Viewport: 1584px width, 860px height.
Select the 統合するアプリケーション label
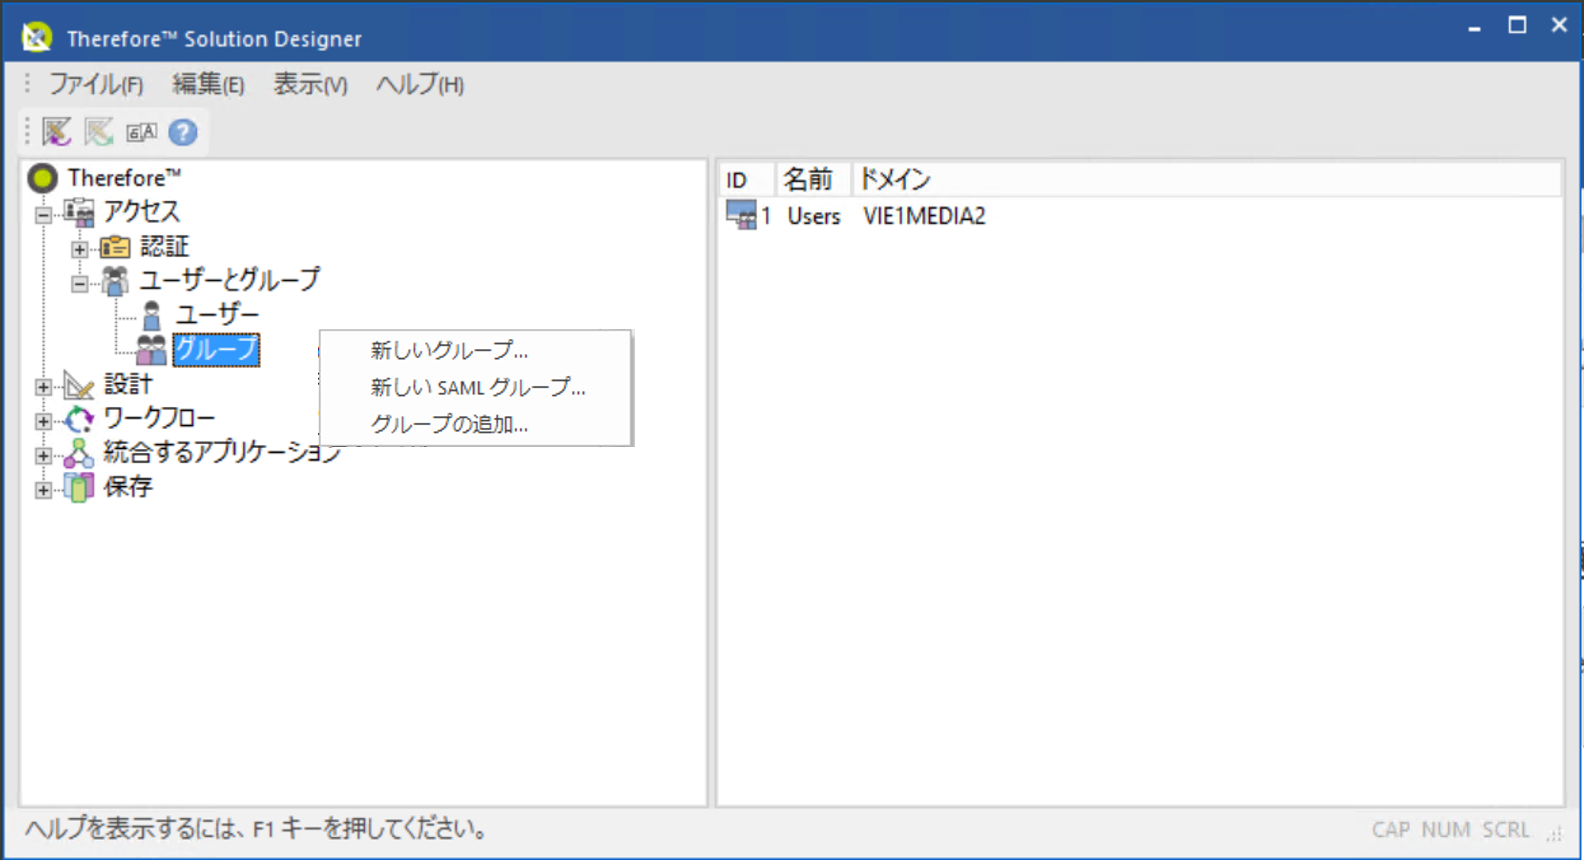222,452
